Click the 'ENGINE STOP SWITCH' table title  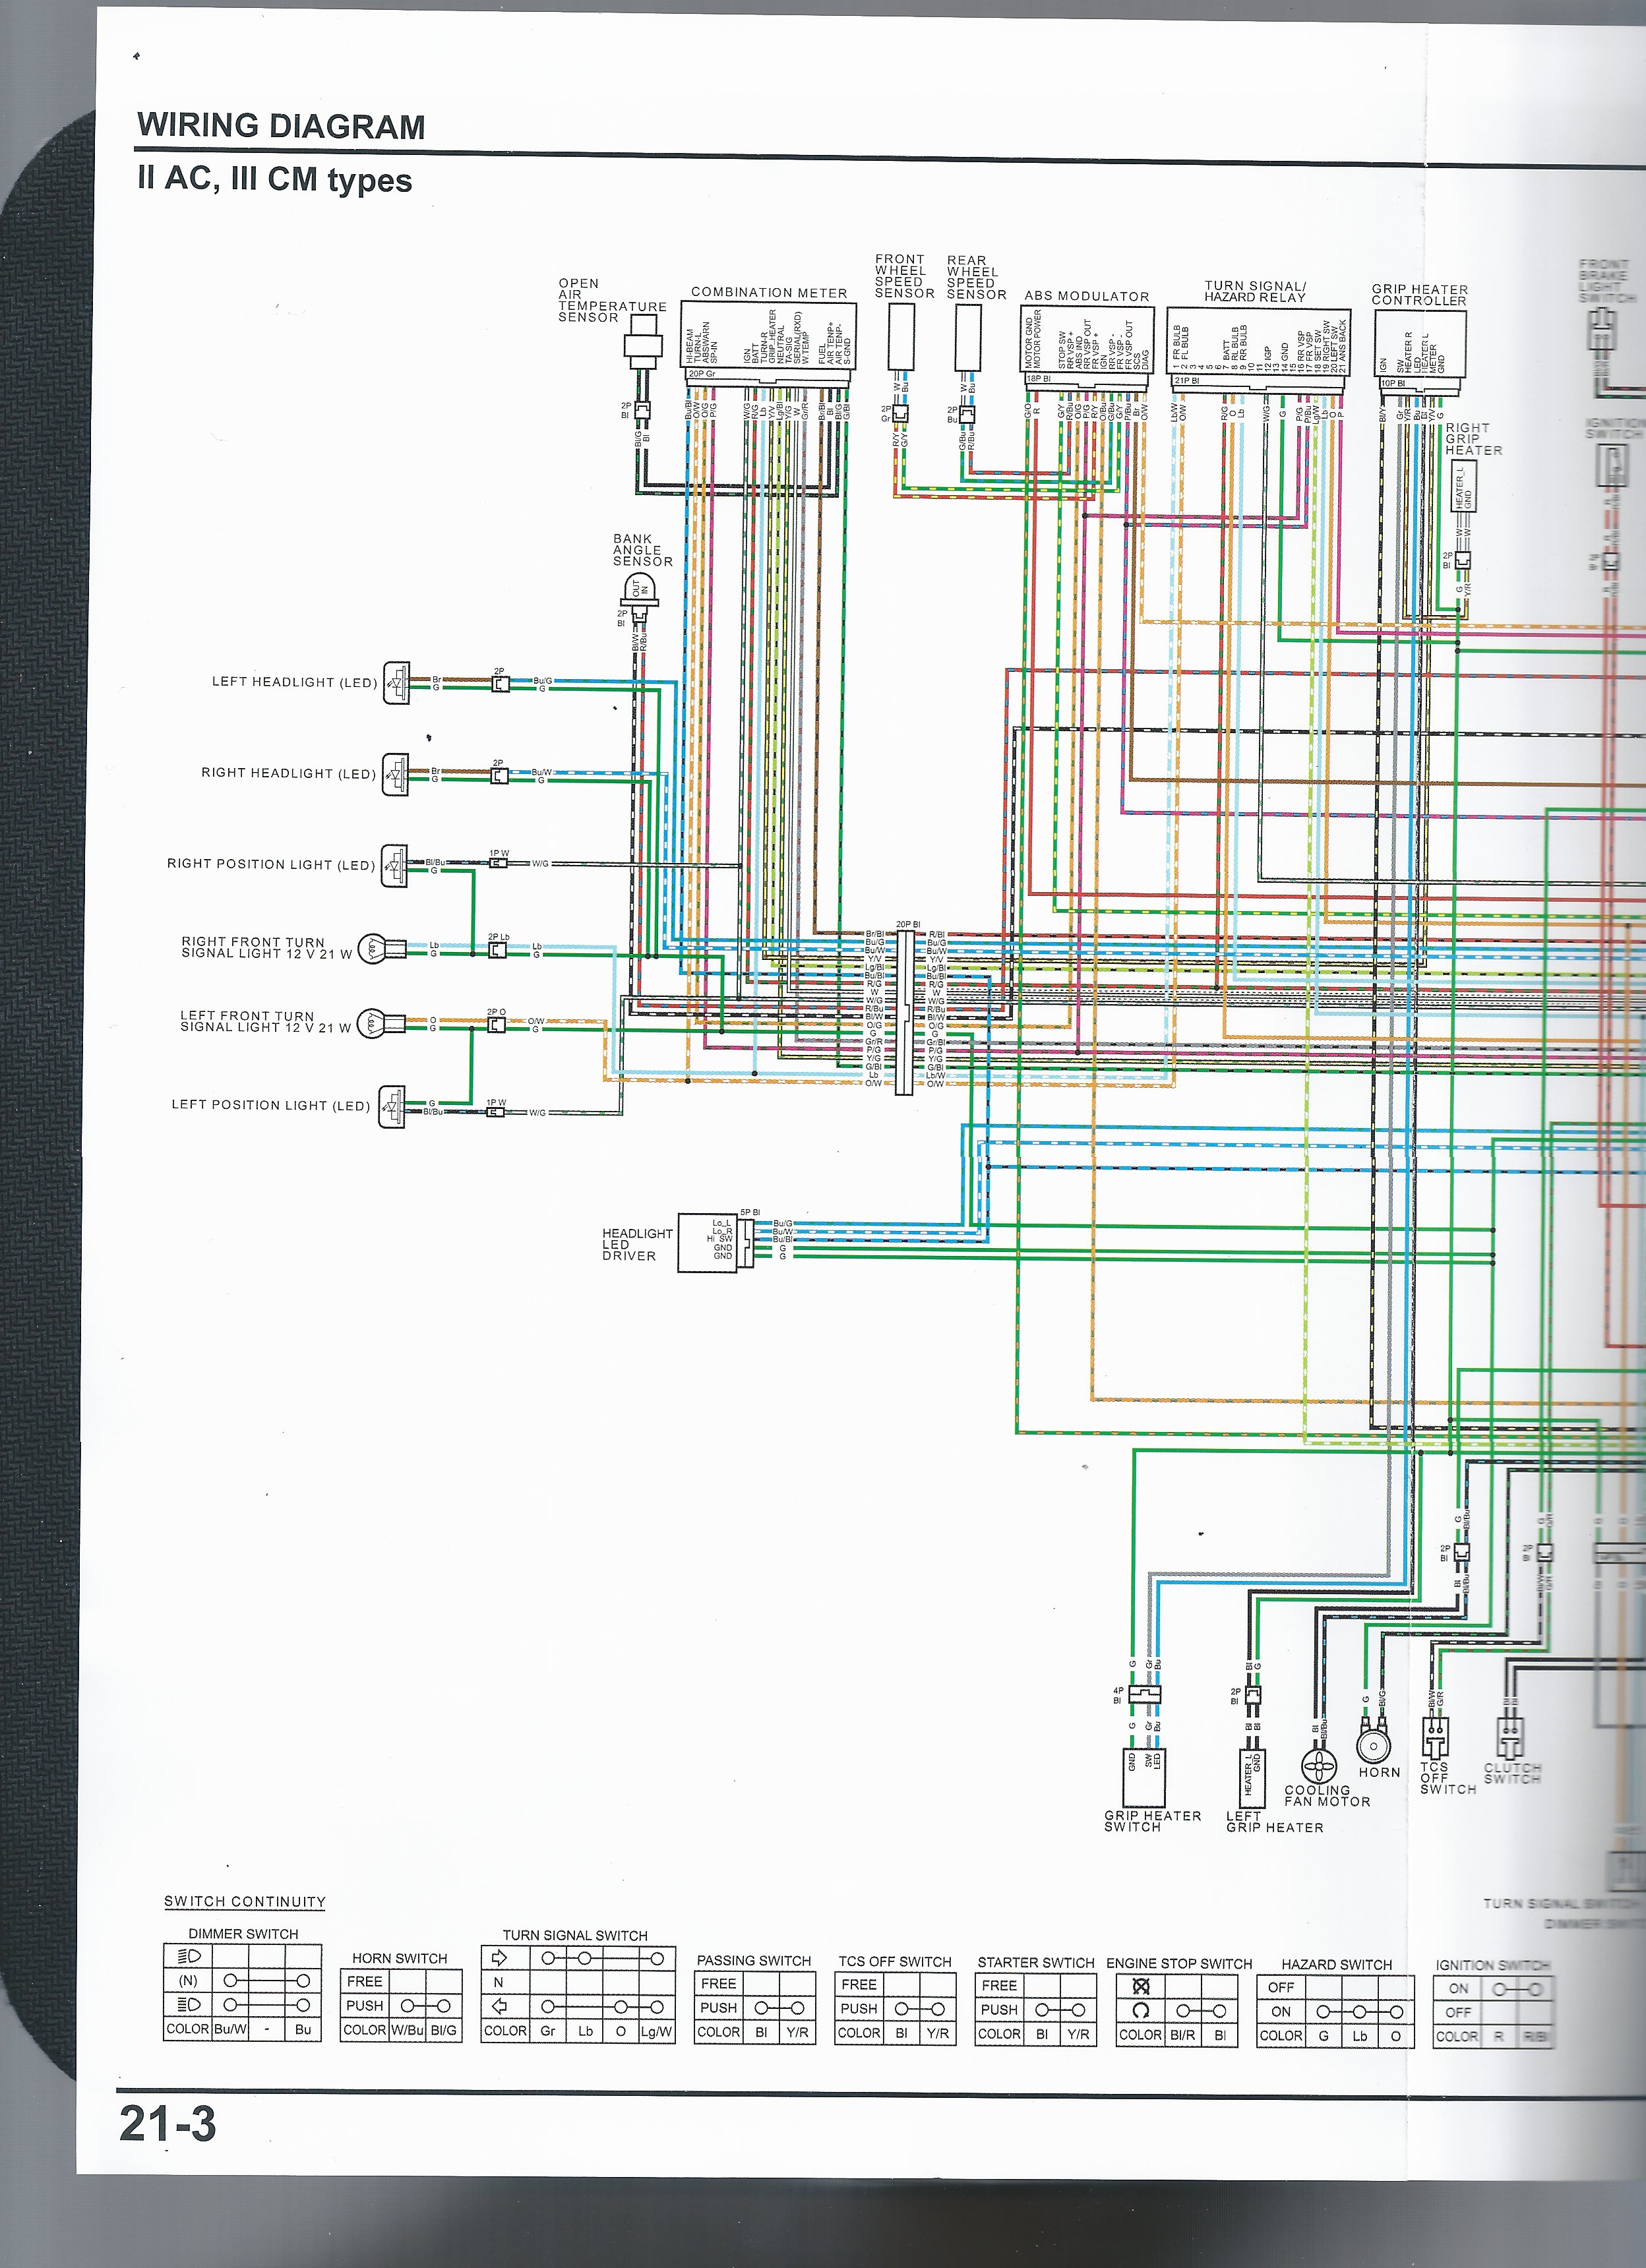tap(1179, 1963)
